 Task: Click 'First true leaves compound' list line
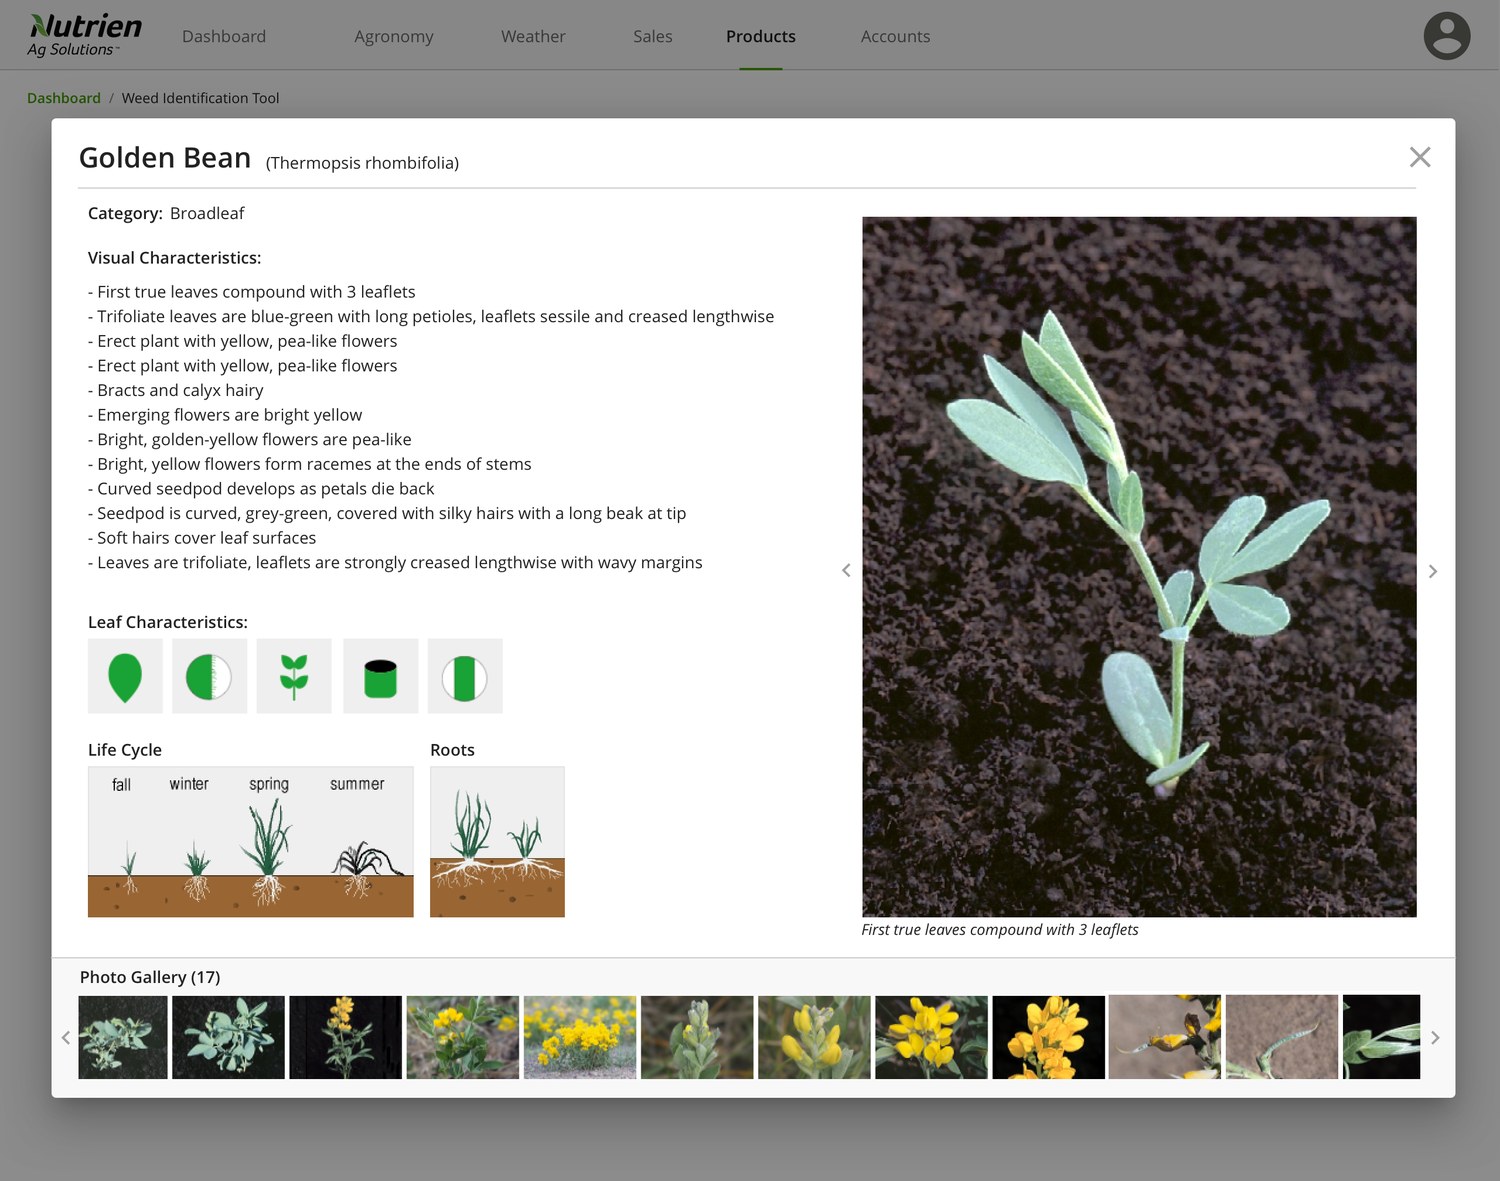(x=251, y=292)
